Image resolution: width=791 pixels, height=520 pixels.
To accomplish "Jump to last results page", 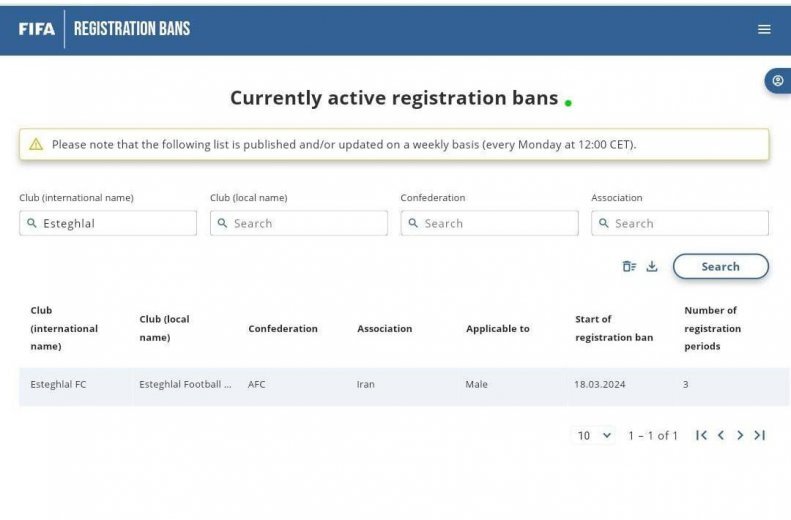I will point(760,435).
